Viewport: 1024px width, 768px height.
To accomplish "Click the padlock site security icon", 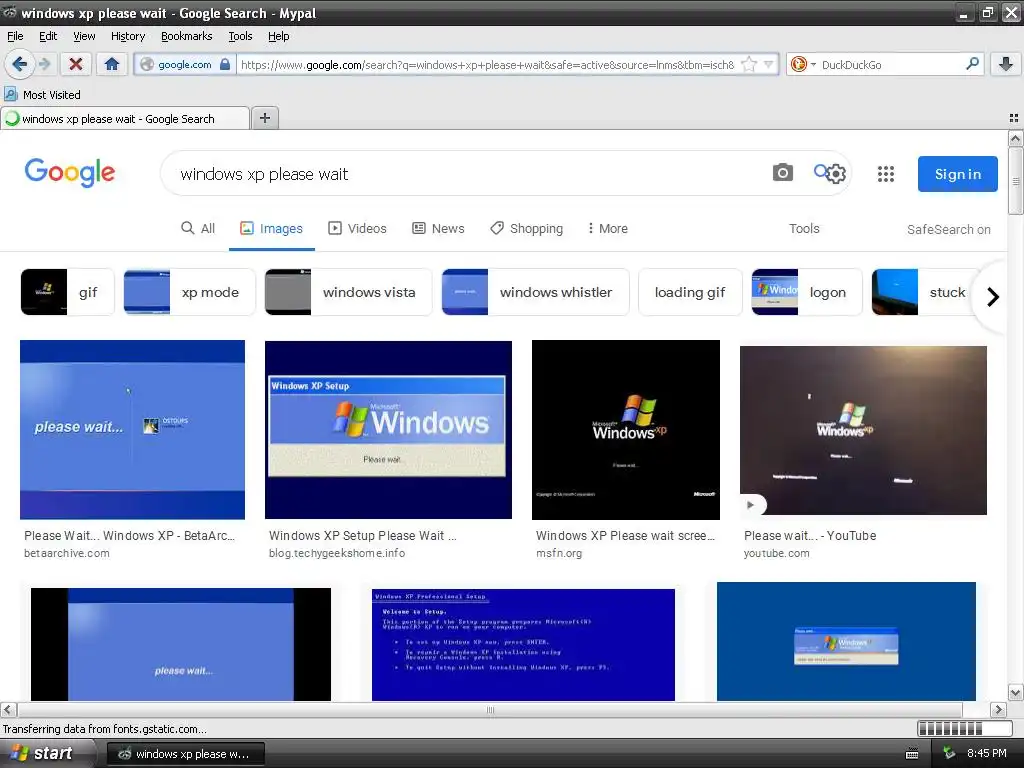I will (225, 64).
